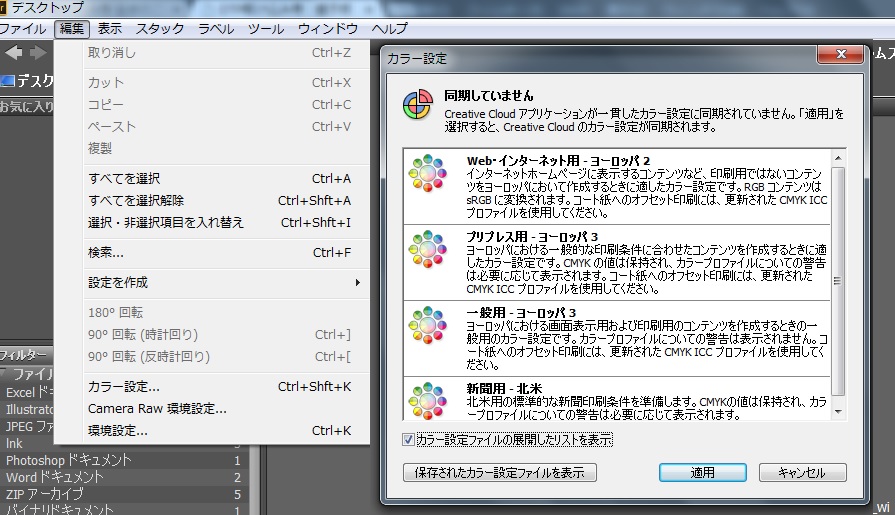This screenshot has height=515, width=895.
Task: Click the 適用 button
Action: pyautogui.click(x=703, y=472)
